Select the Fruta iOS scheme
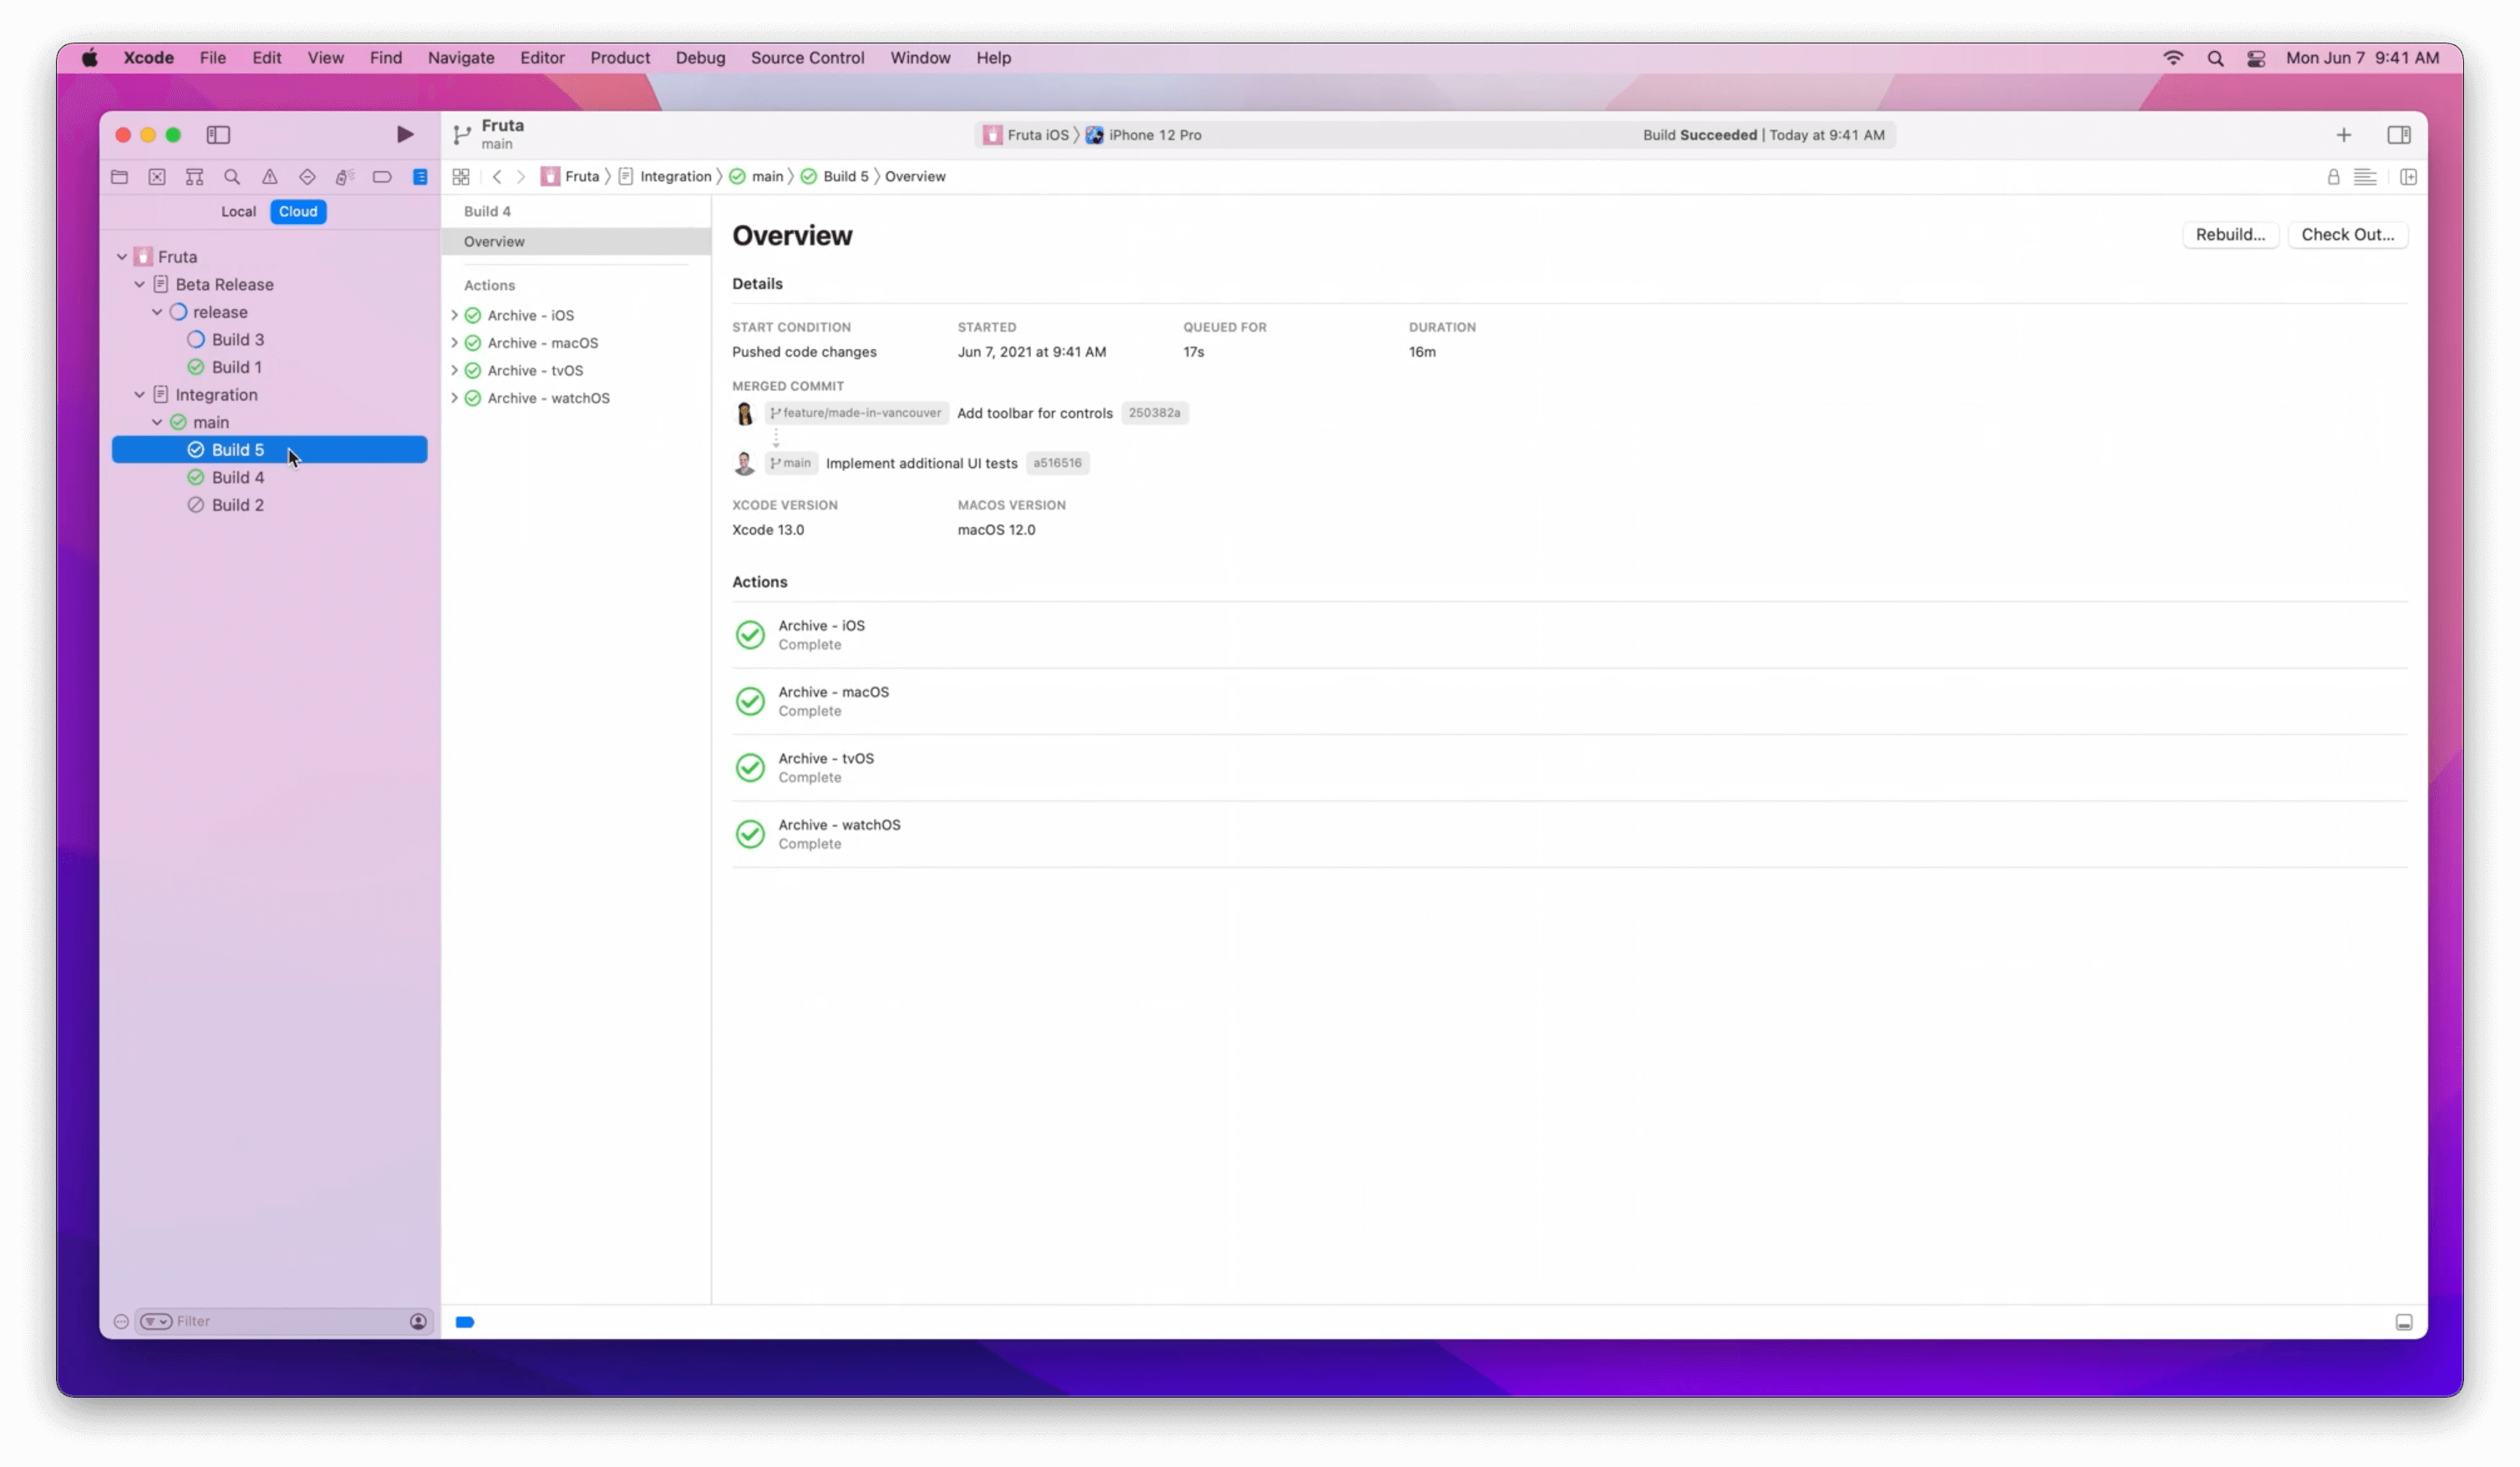The image size is (2520, 1467). pos(1026,135)
